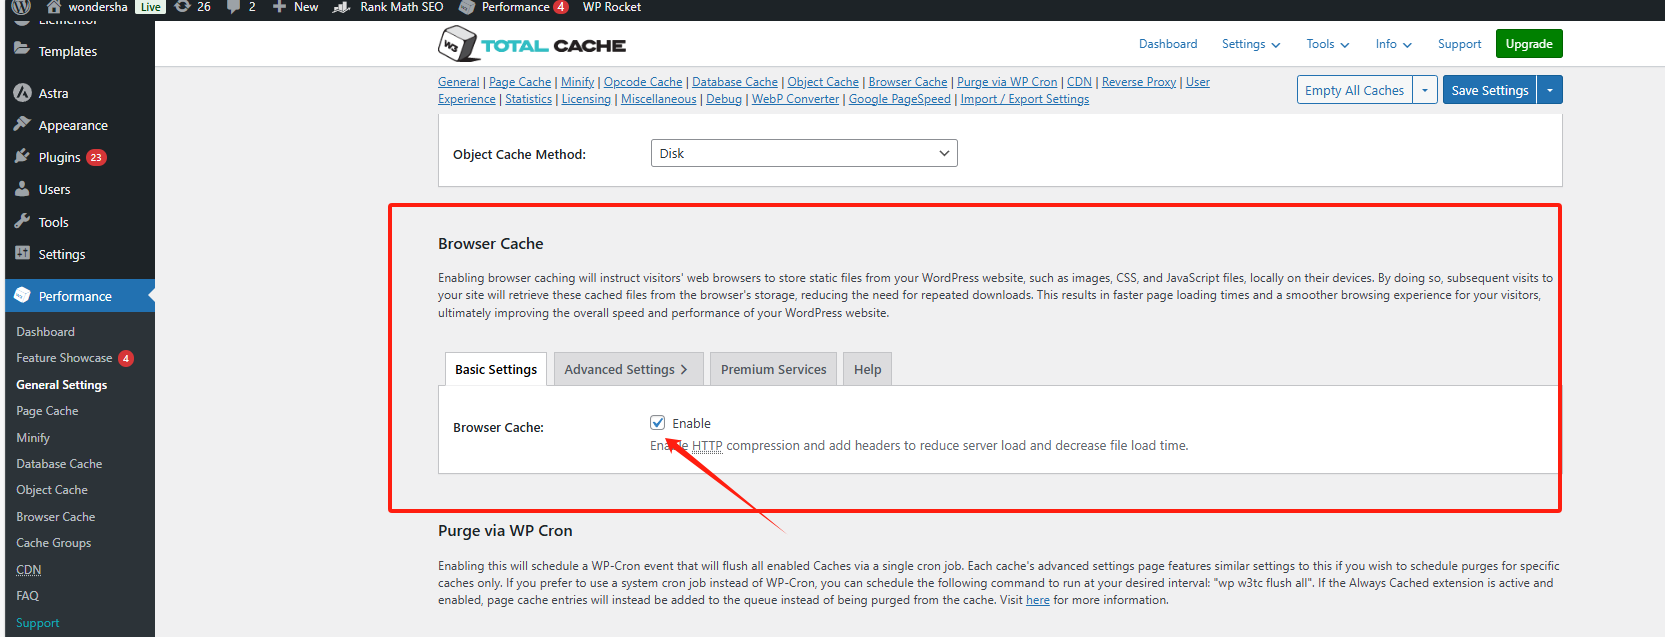Click the comments bubble icon in admin bar
Screen dimensions: 1665x637
[233, 7]
